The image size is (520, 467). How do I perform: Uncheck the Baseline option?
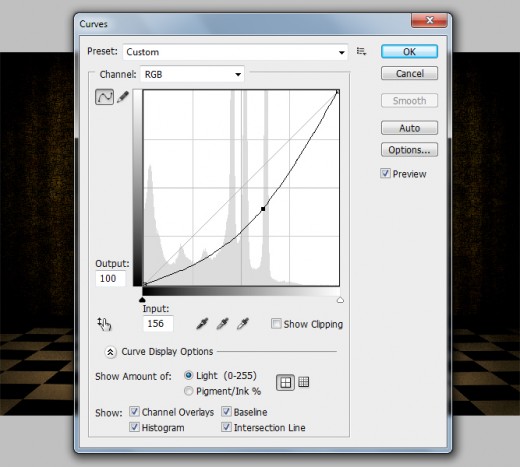pyautogui.click(x=226, y=412)
